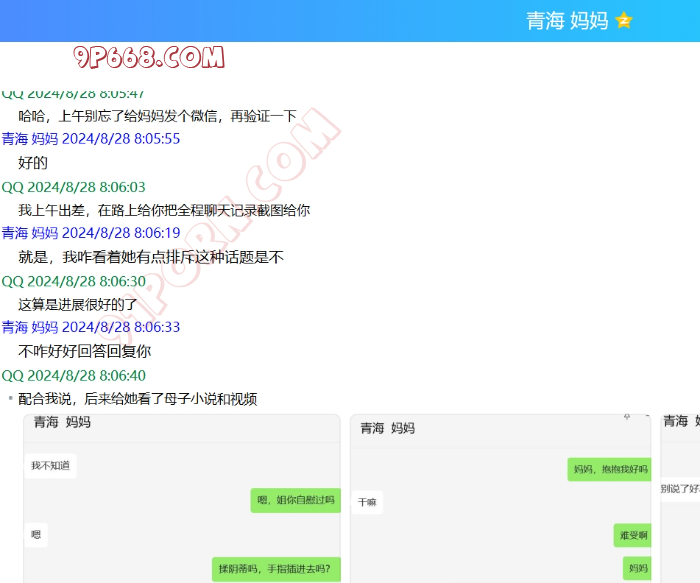The height and width of the screenshot is (583, 700).
Task: Select the header title 青海 妈妈
Action: [x=567, y=21]
